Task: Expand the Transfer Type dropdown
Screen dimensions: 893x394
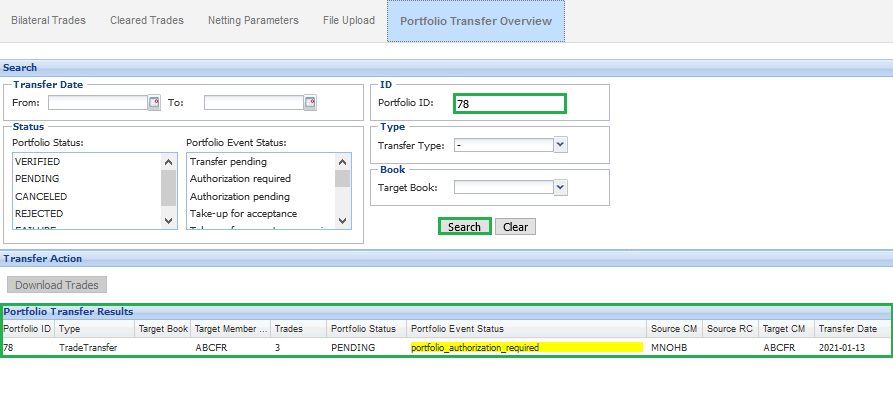Action: pyautogui.click(x=560, y=145)
